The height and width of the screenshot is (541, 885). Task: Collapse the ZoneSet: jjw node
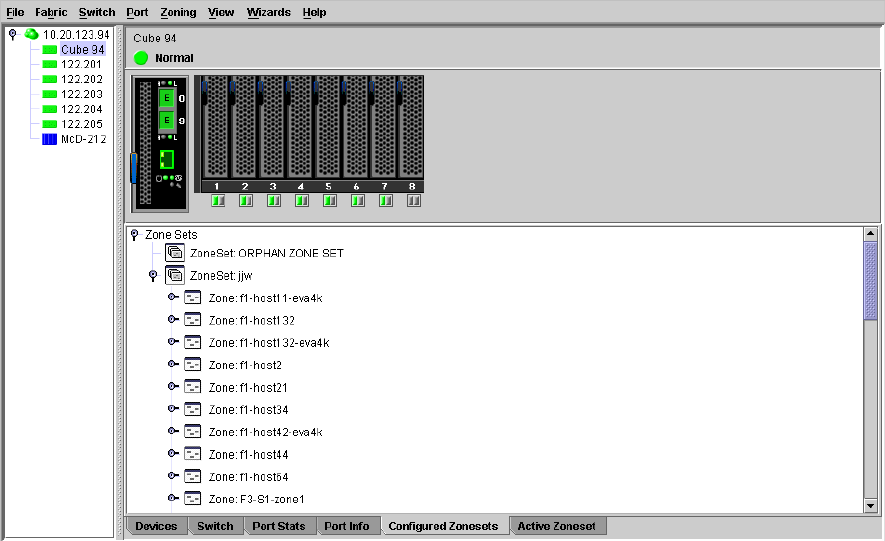[153, 275]
